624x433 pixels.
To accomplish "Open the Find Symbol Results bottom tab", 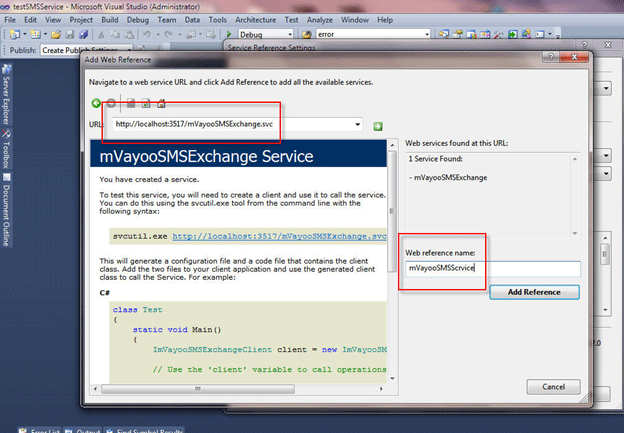I will pos(144,431).
